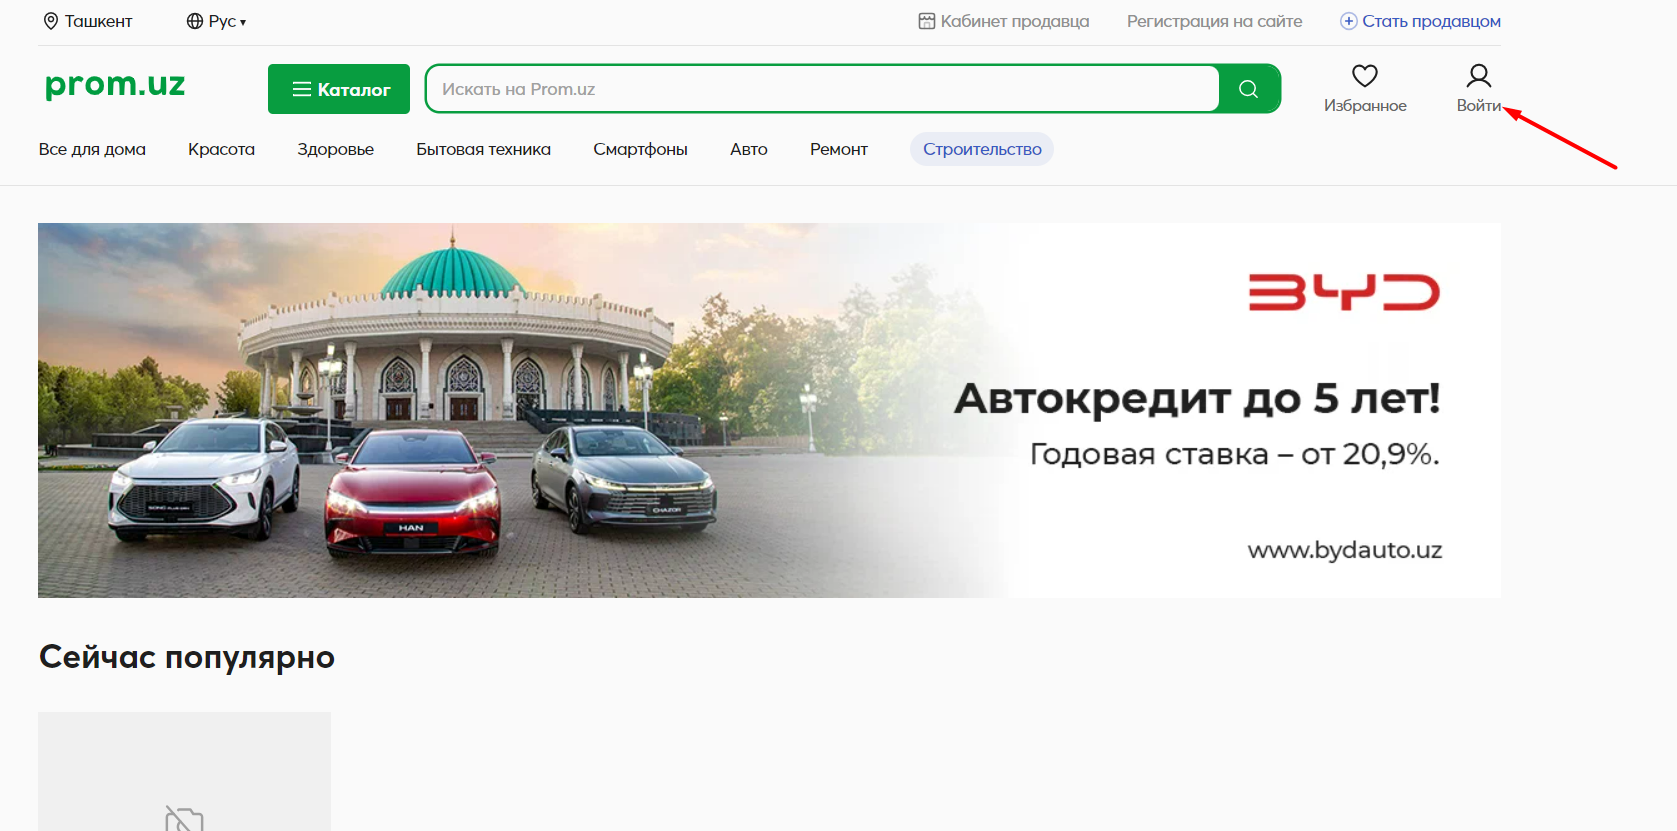Click the globe language icon
The image size is (1677, 831).
(x=195, y=21)
